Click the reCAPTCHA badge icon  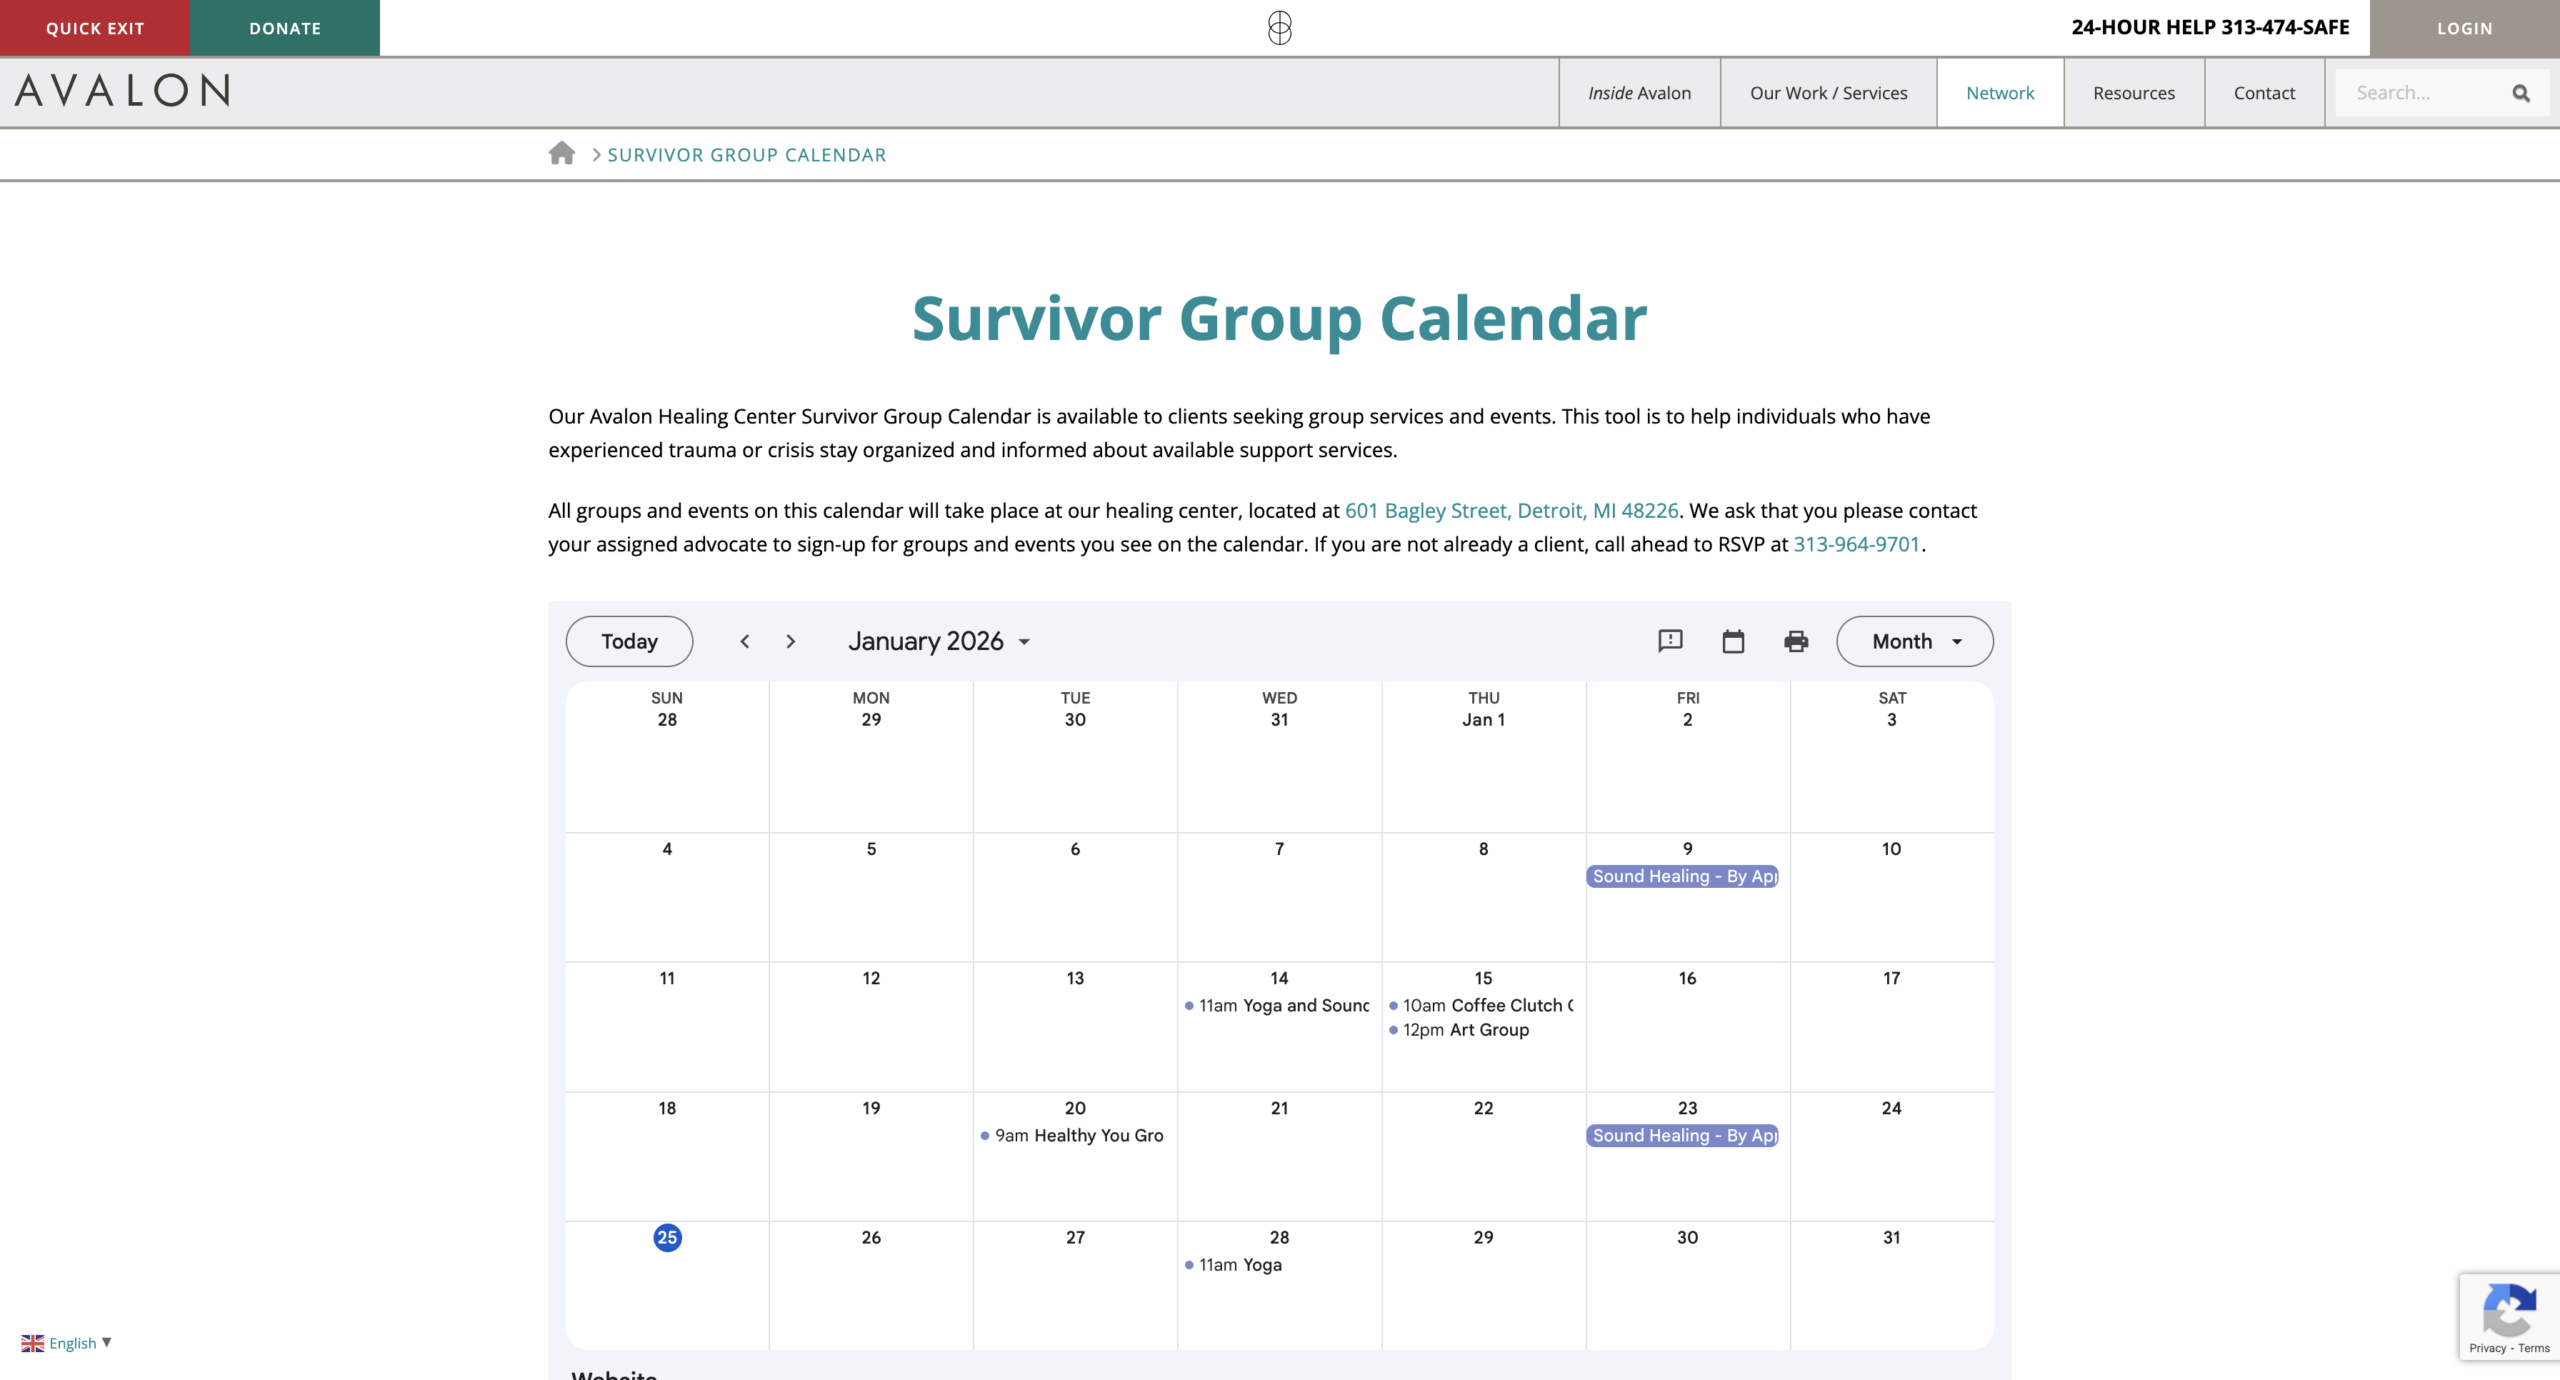point(2508,1310)
